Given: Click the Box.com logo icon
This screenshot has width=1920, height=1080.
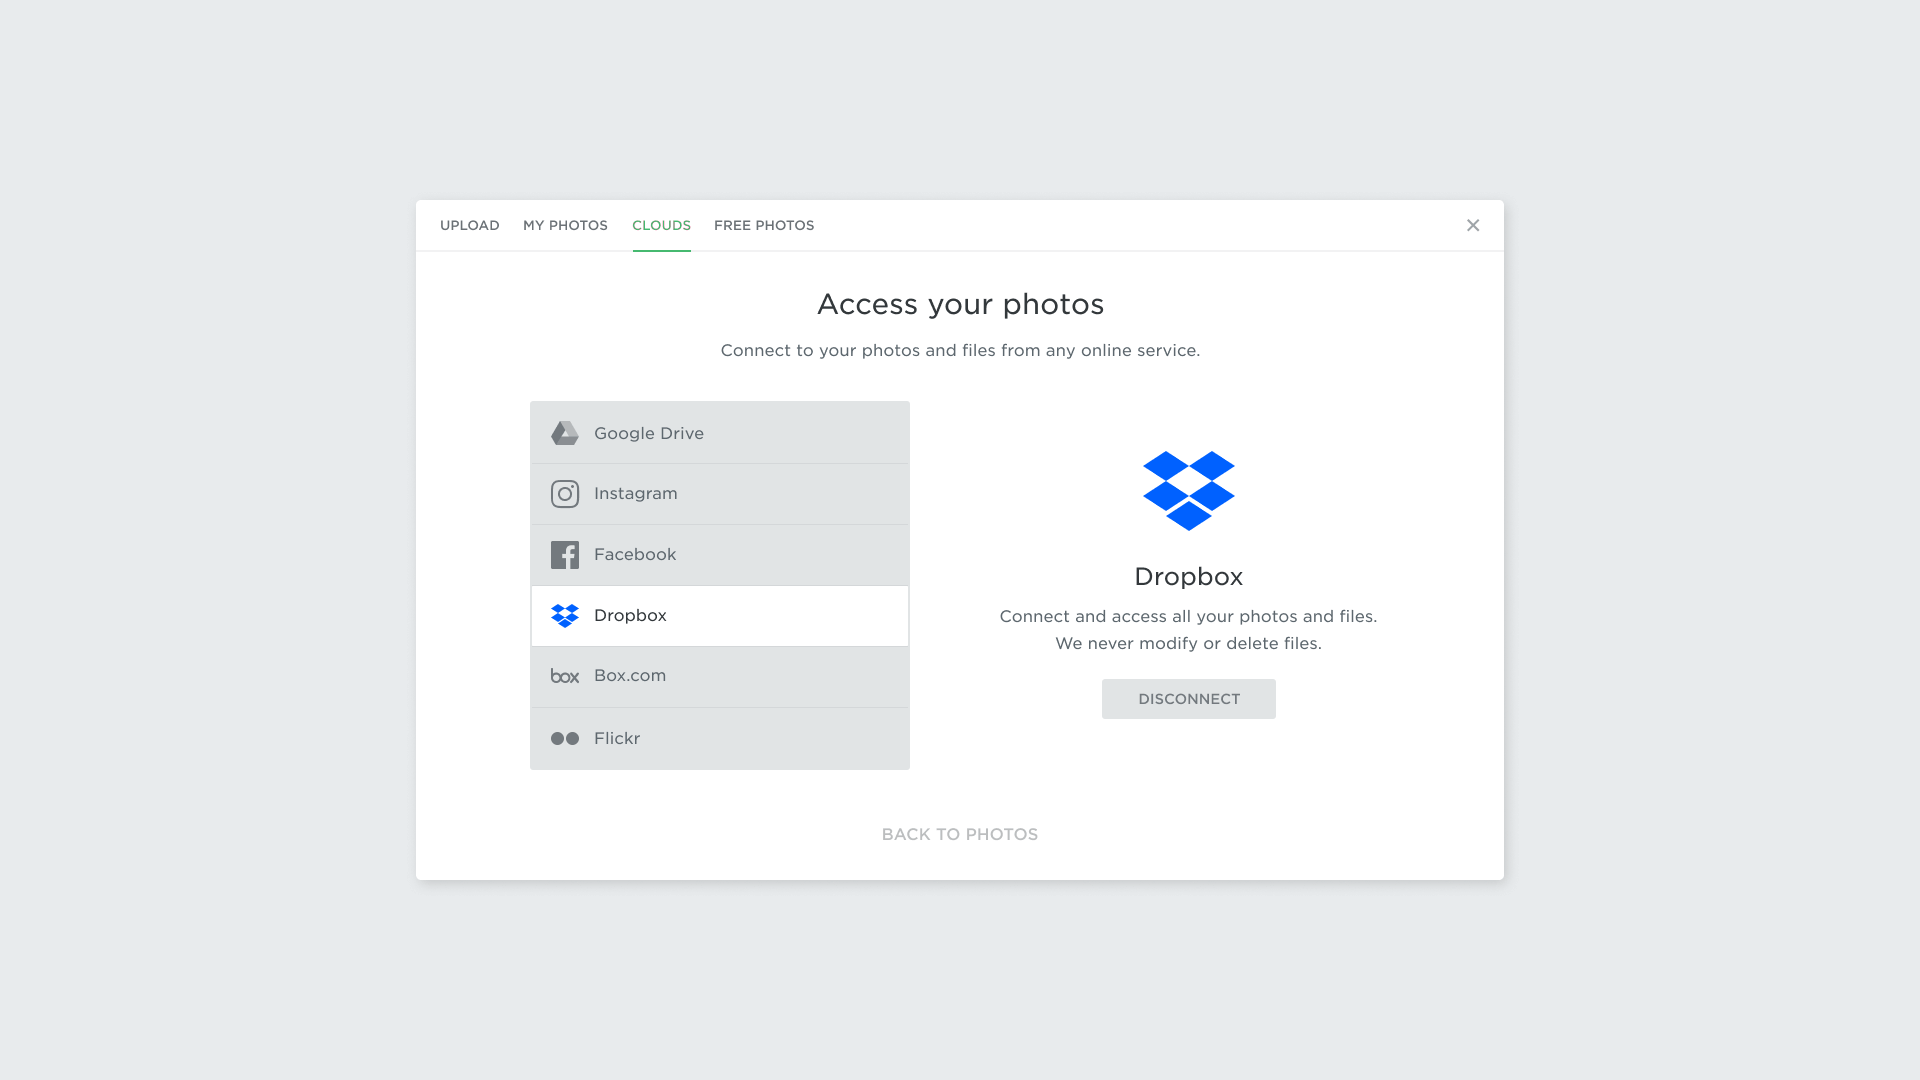Looking at the screenshot, I should pos(565,677).
